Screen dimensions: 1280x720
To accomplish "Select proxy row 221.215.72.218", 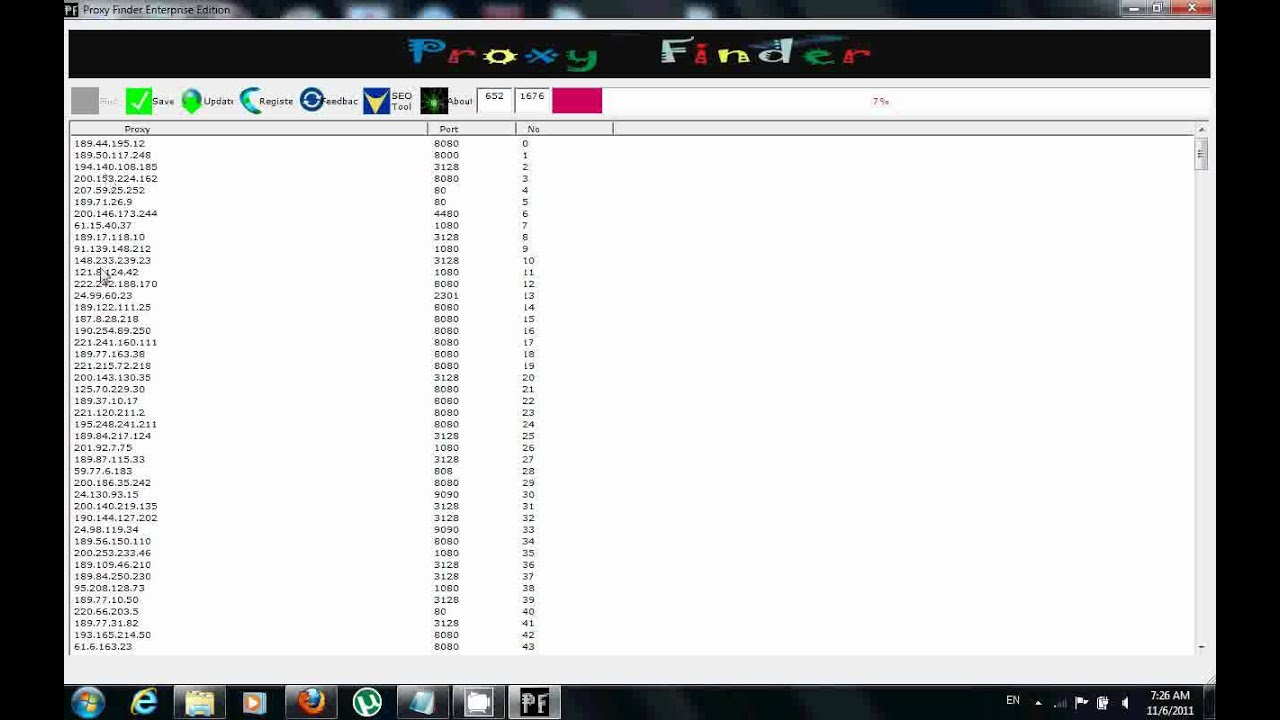I will pyautogui.click(x=112, y=366).
